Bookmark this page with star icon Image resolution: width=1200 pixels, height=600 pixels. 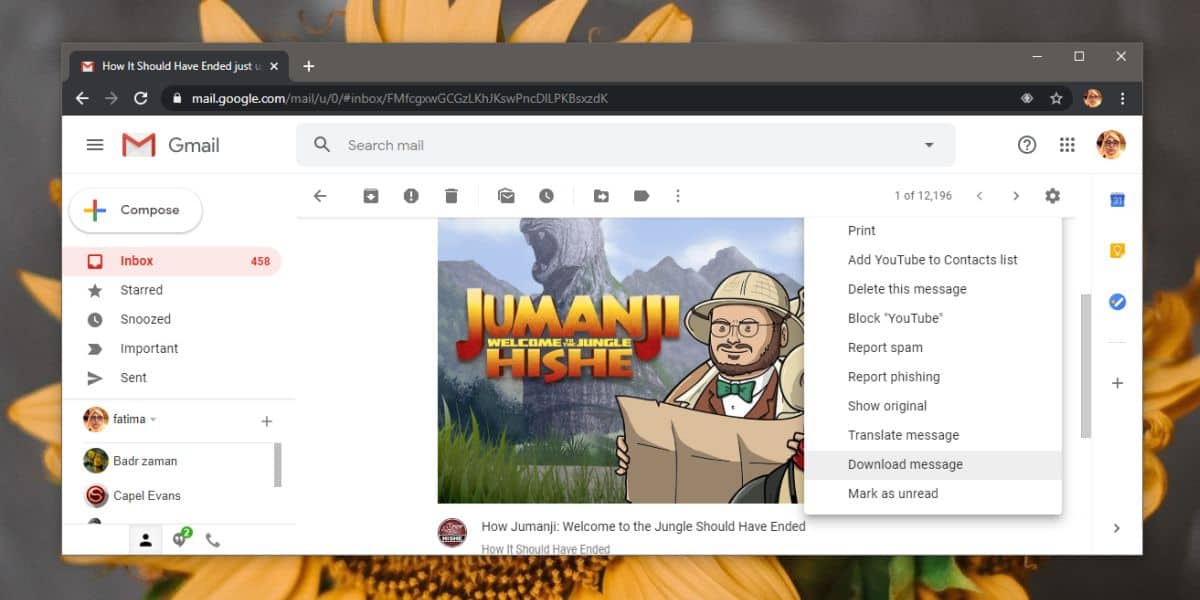tap(1056, 98)
